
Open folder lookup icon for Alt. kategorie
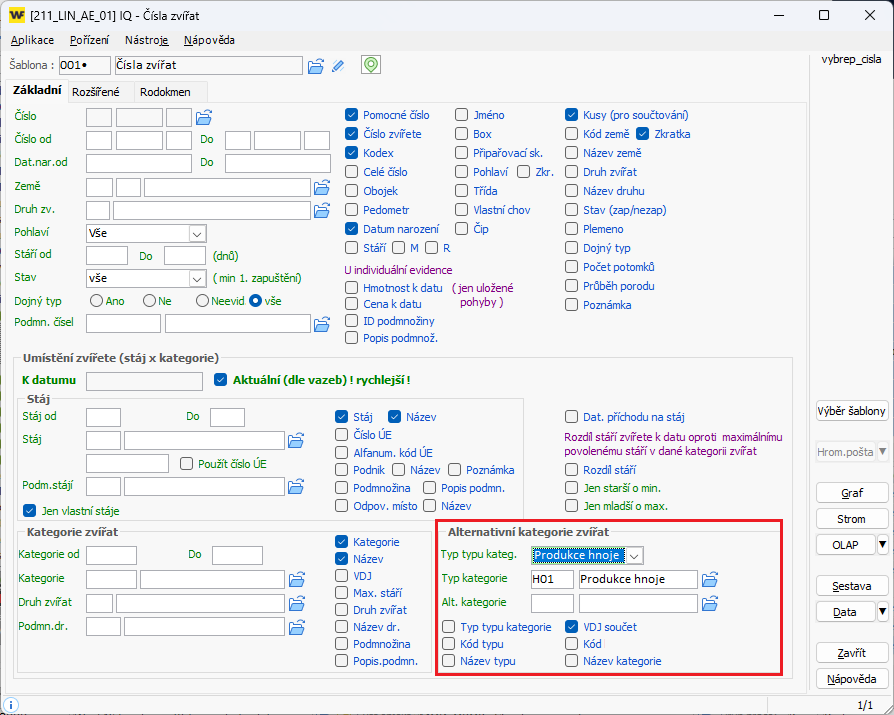pyautogui.click(x=710, y=603)
